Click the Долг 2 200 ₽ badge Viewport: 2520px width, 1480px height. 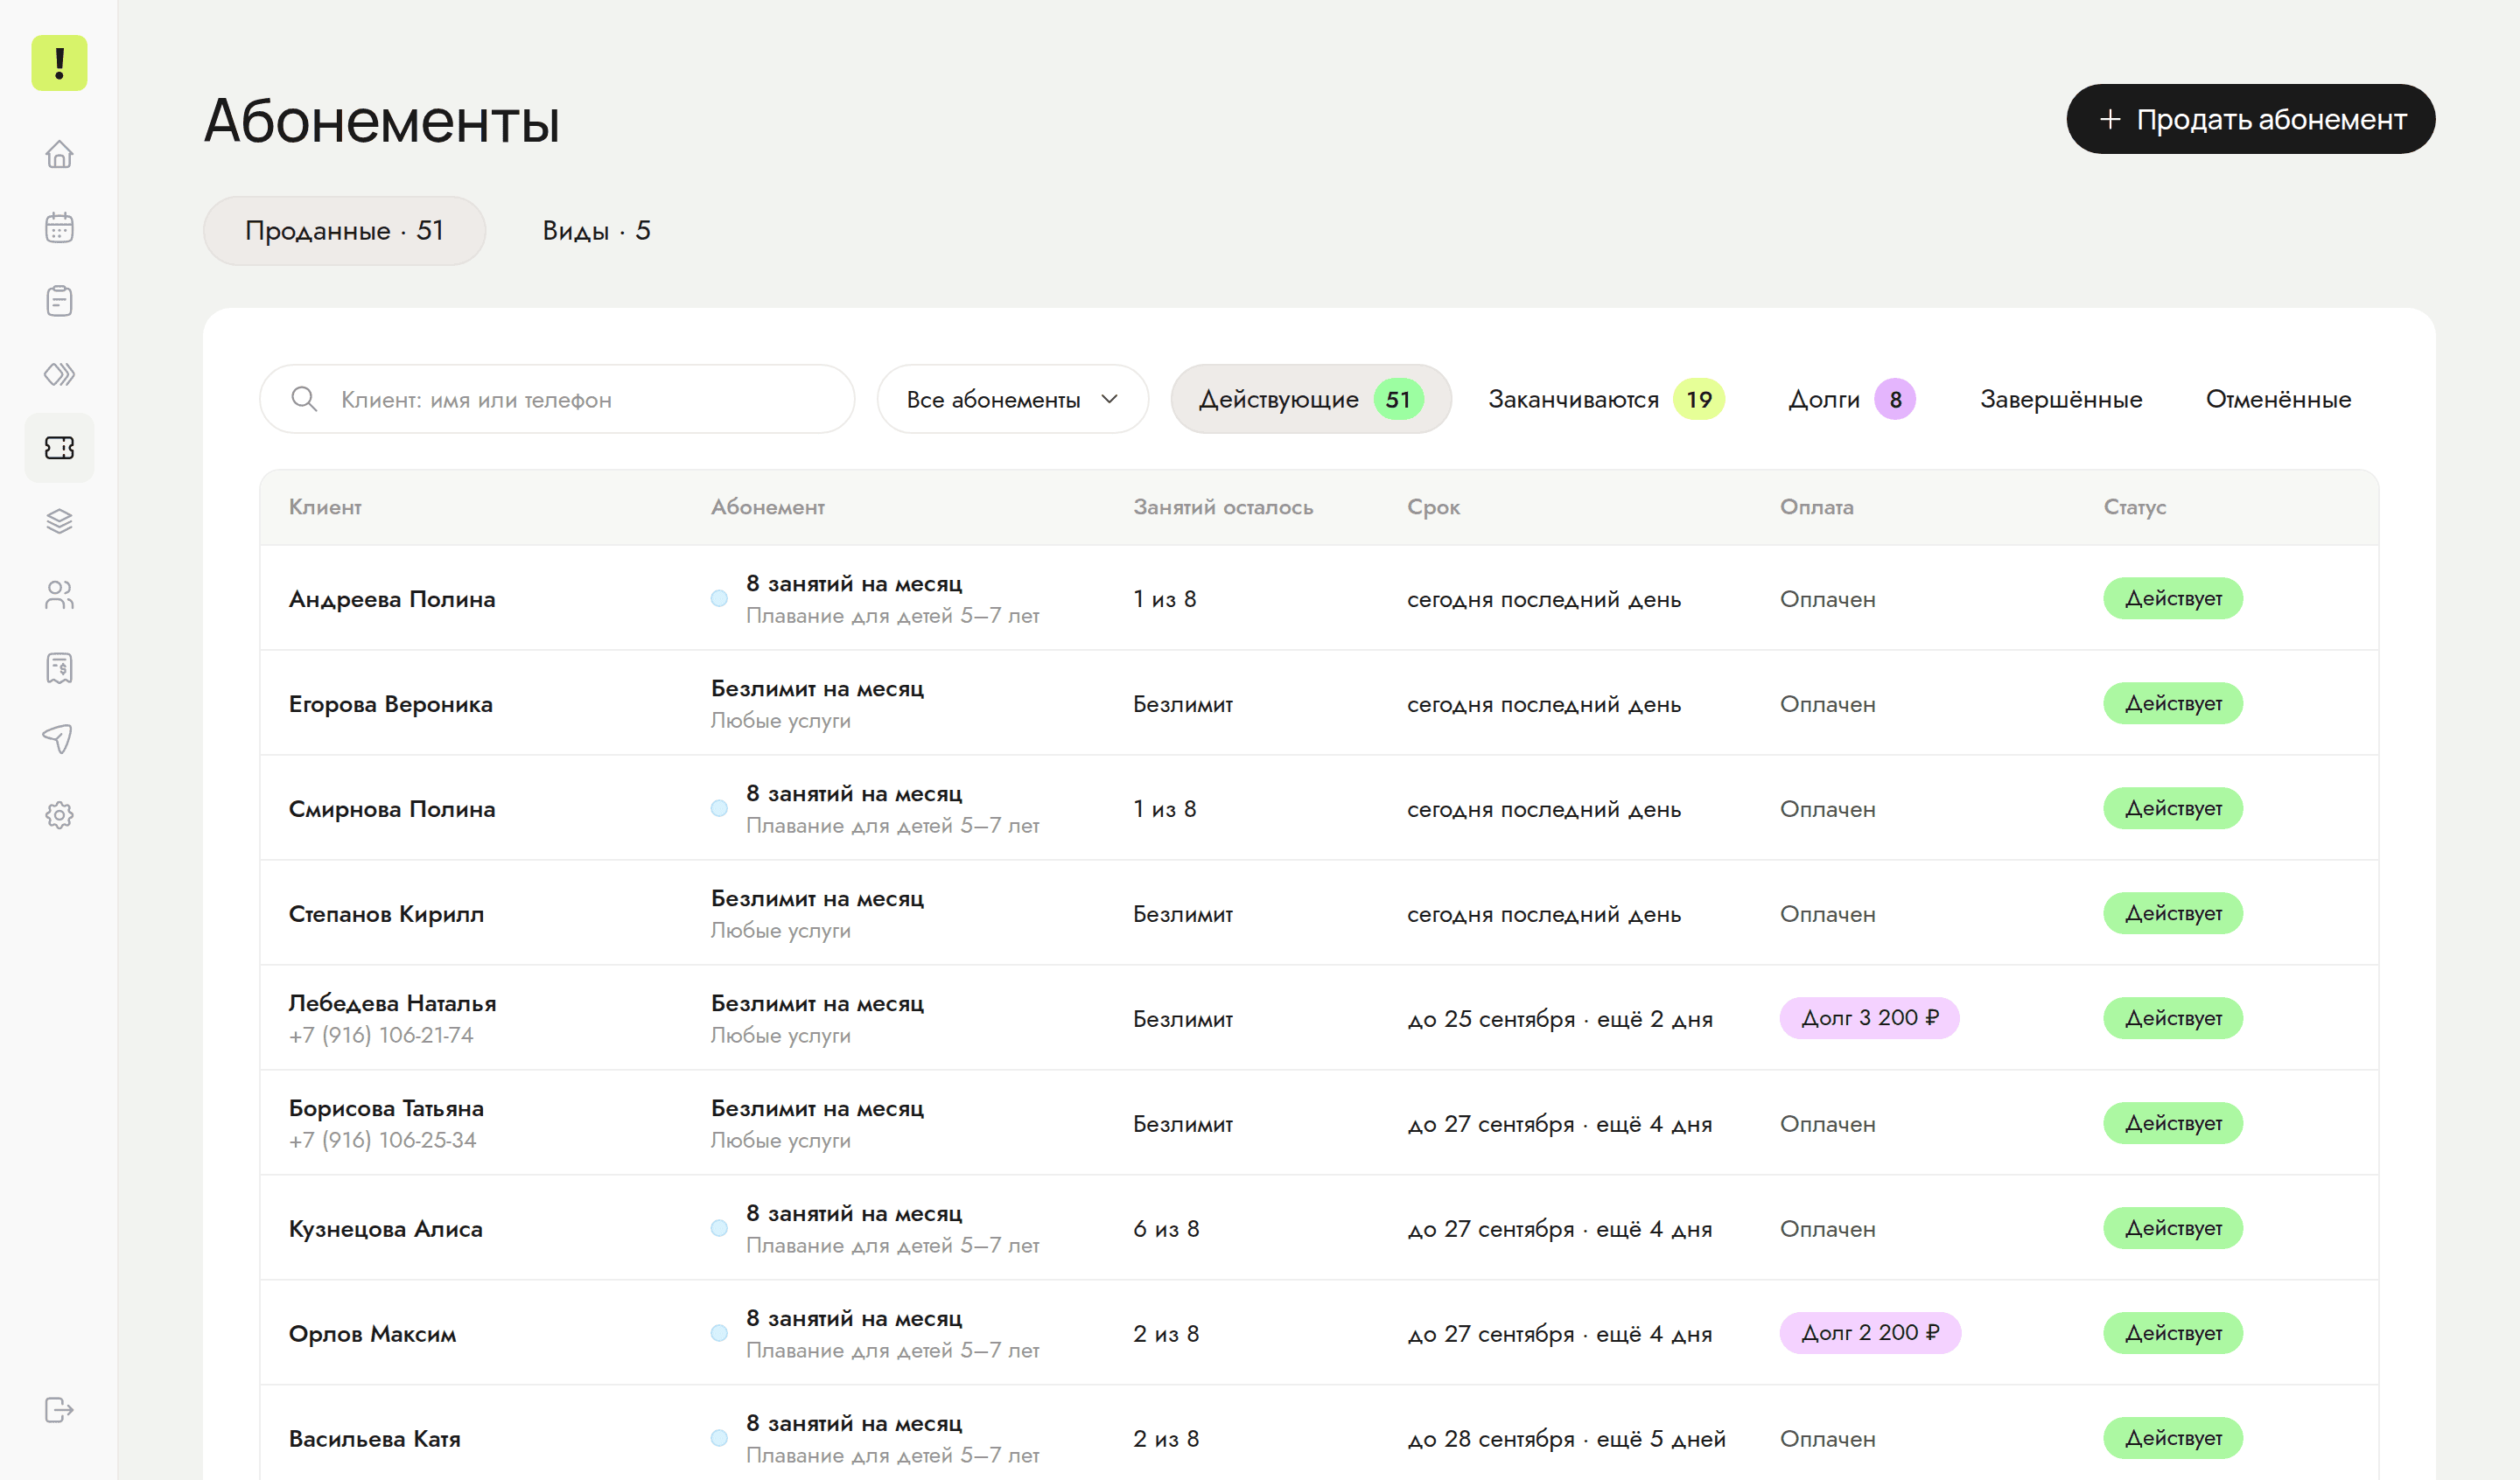tap(1869, 1333)
